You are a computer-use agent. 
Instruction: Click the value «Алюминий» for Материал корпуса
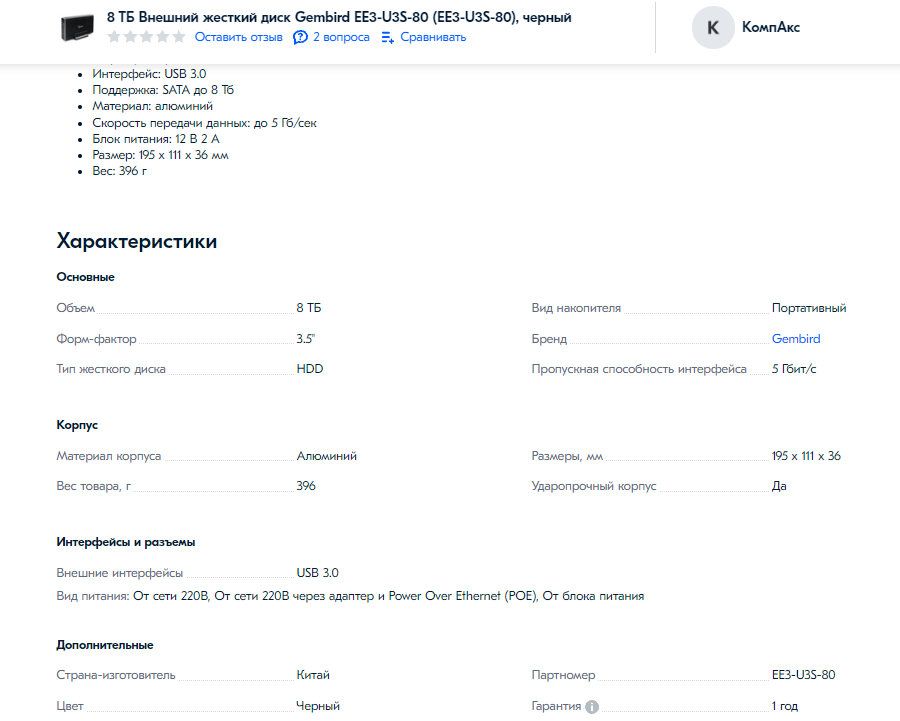(327, 456)
